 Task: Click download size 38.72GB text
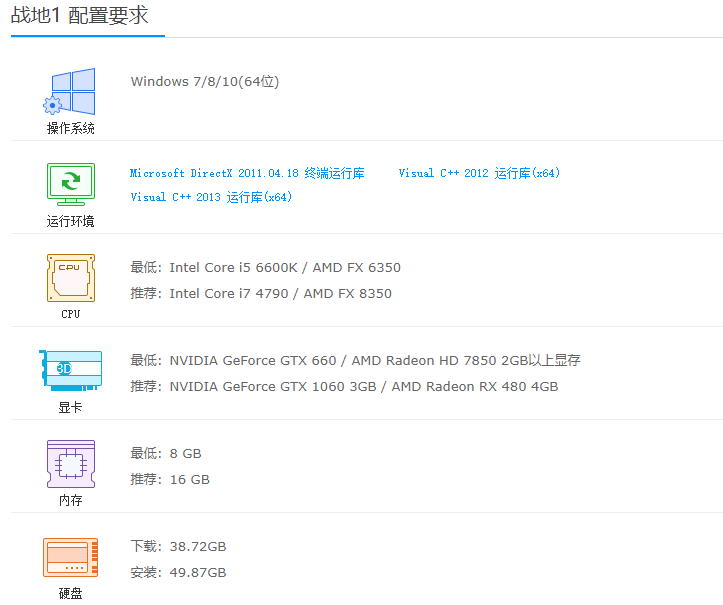coord(178,546)
